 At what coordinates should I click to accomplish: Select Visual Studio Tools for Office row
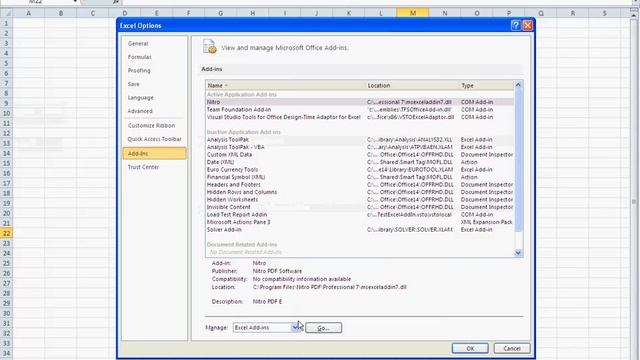click(x=360, y=117)
